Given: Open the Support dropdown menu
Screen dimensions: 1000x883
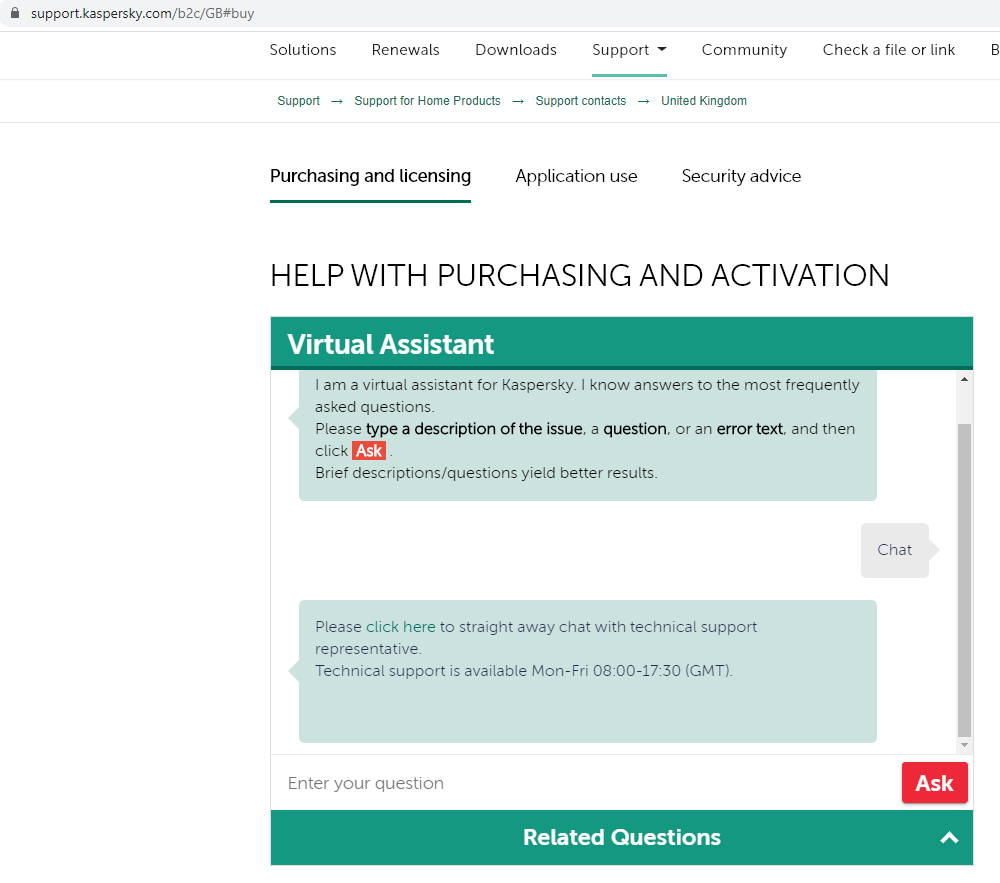Looking at the screenshot, I should (x=629, y=50).
